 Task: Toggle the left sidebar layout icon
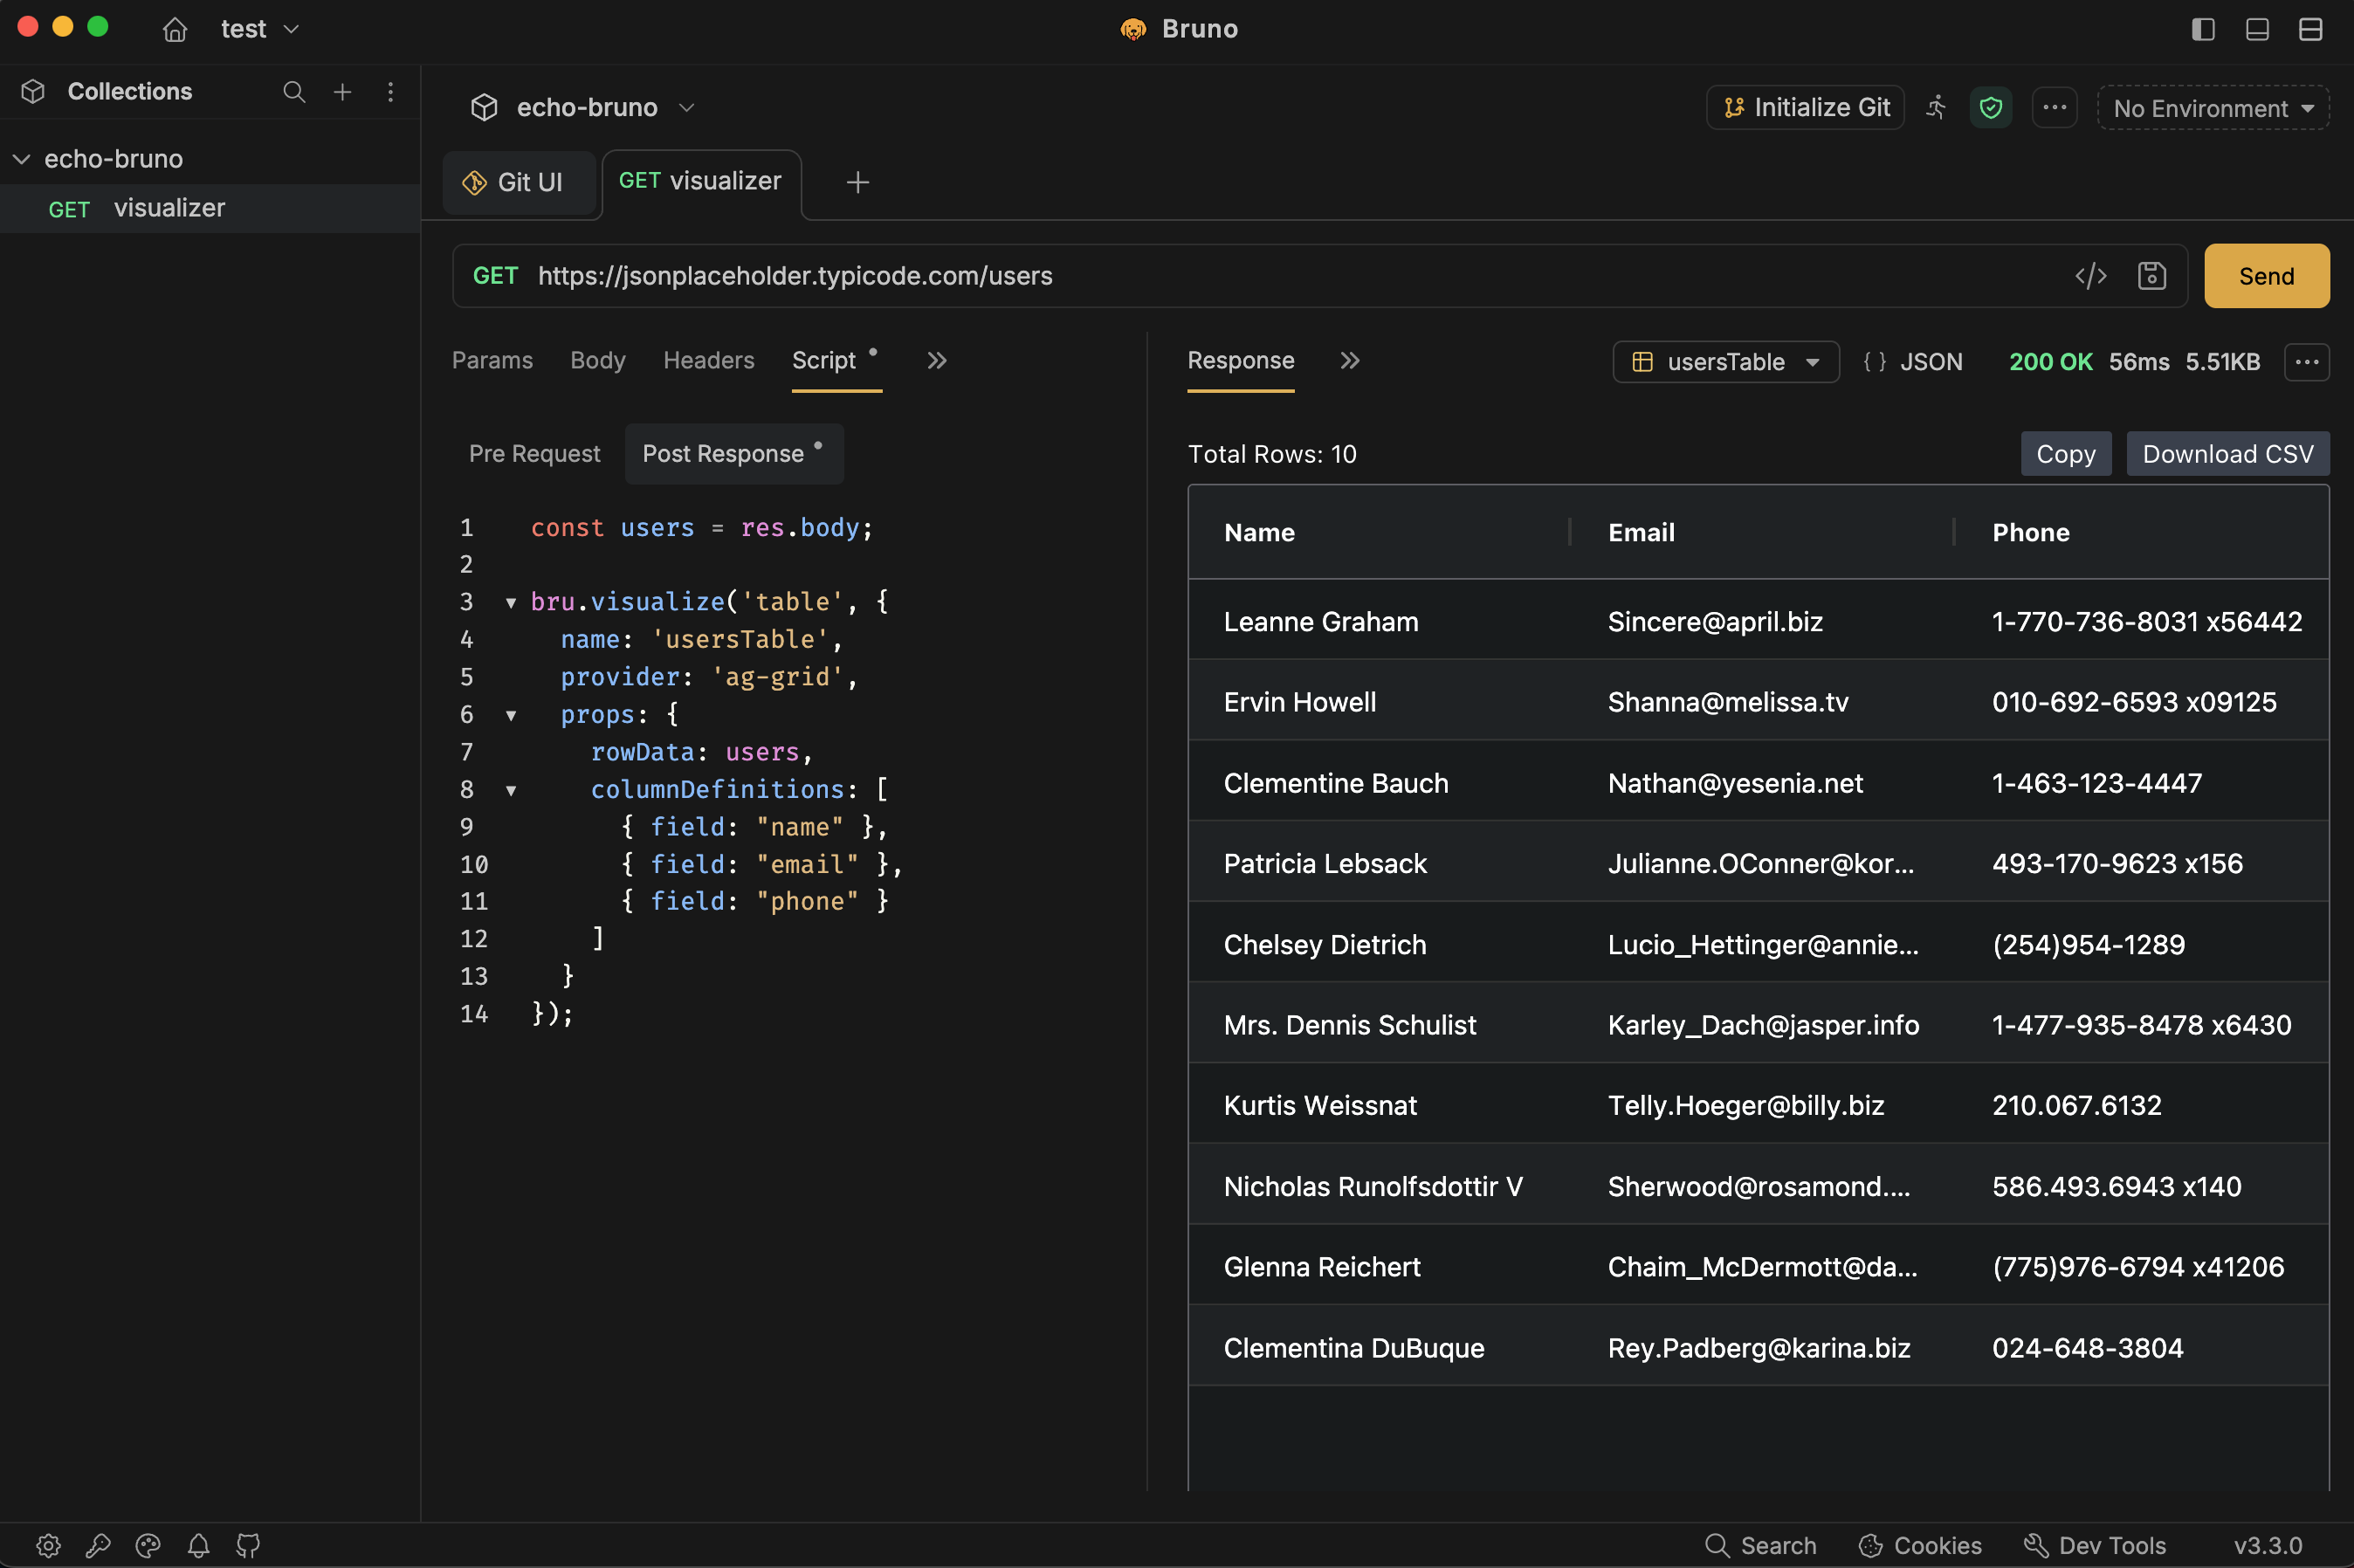coord(2202,29)
